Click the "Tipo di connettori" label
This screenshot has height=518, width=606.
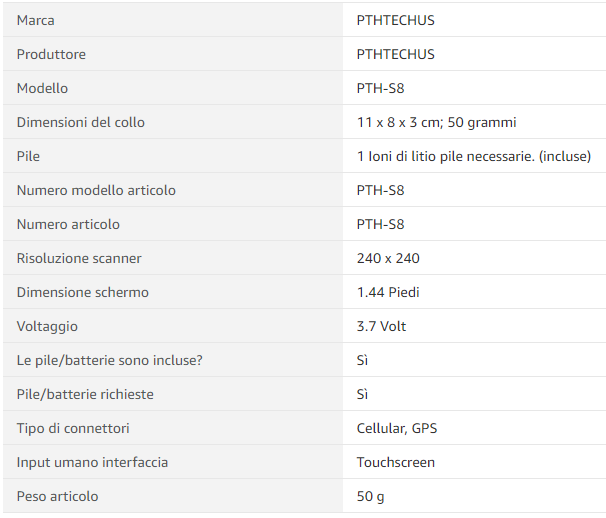click(x=73, y=428)
